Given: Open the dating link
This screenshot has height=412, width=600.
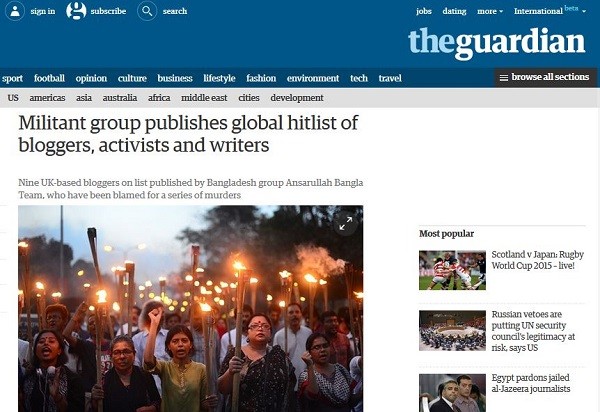Looking at the screenshot, I should point(454,11).
